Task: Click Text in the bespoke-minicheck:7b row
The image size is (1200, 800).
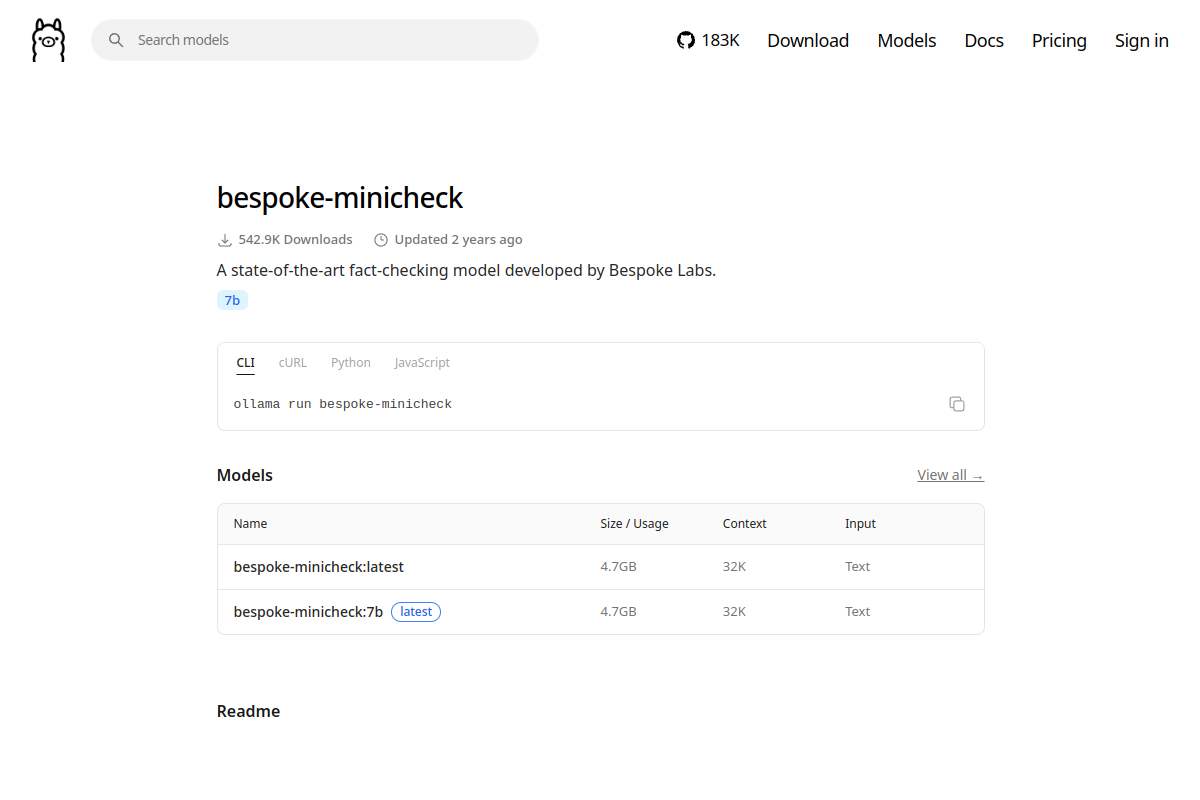Action: (857, 612)
